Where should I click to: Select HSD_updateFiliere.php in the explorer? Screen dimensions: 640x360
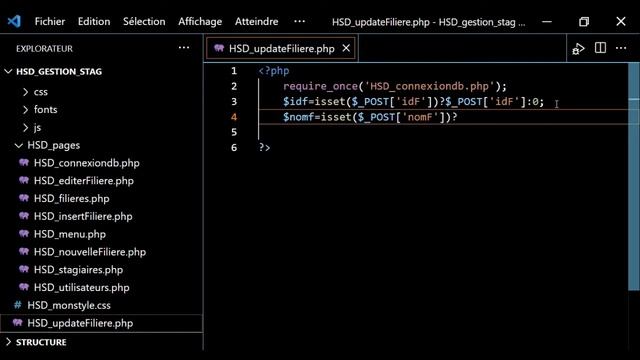click(101, 323)
